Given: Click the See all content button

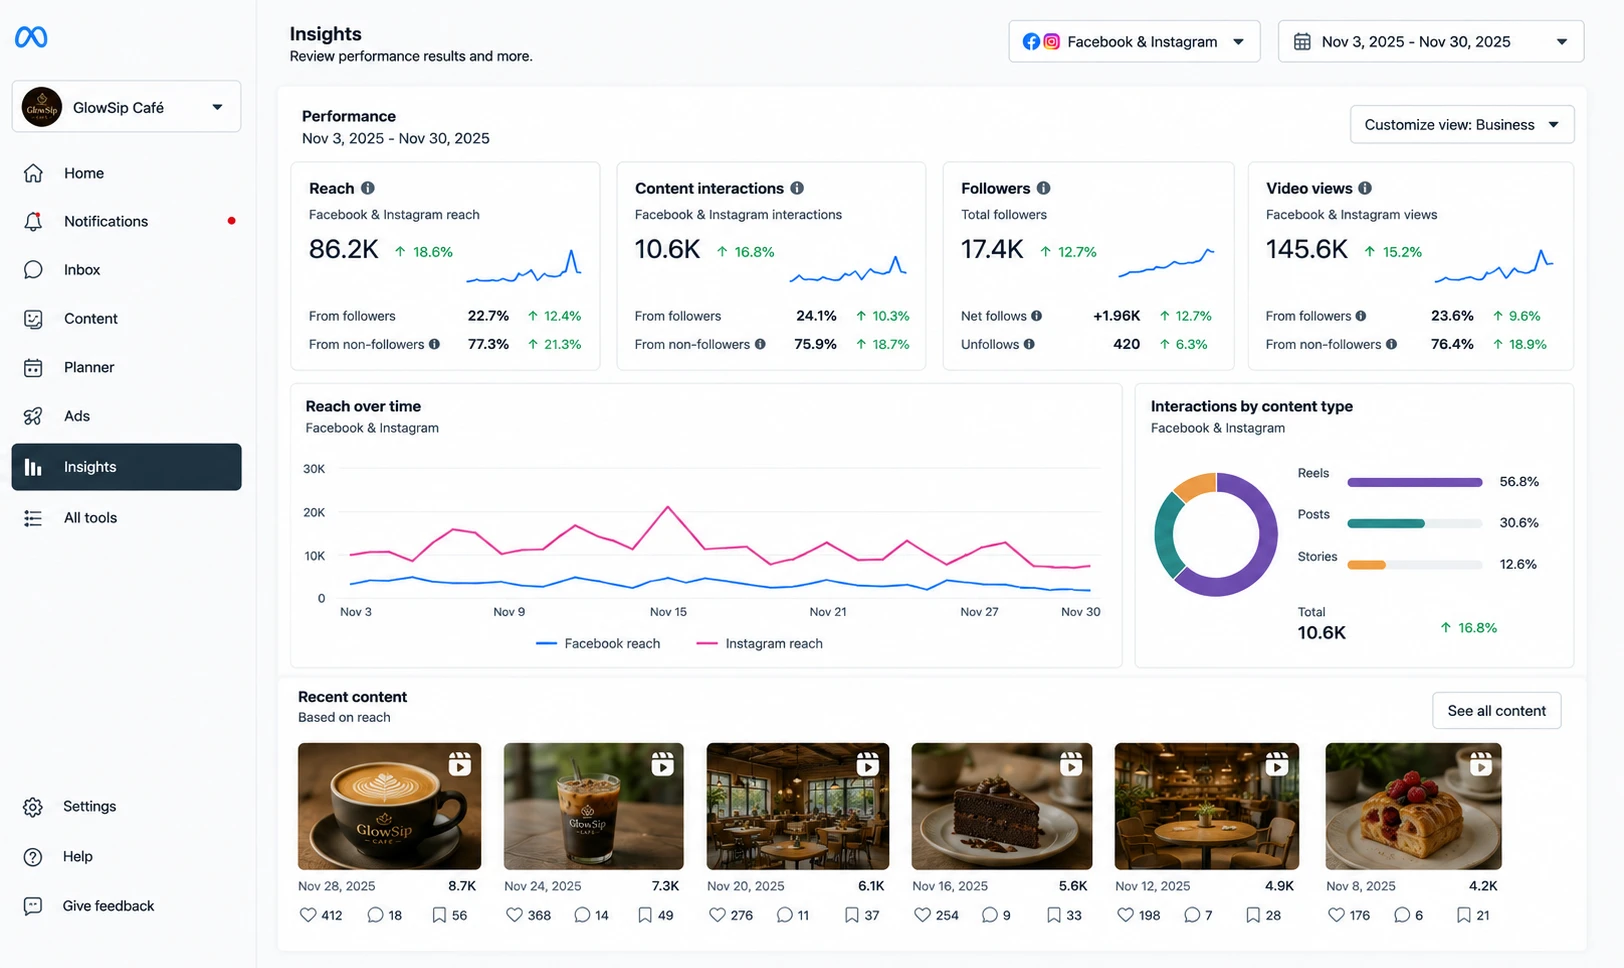Looking at the screenshot, I should 1496,711.
